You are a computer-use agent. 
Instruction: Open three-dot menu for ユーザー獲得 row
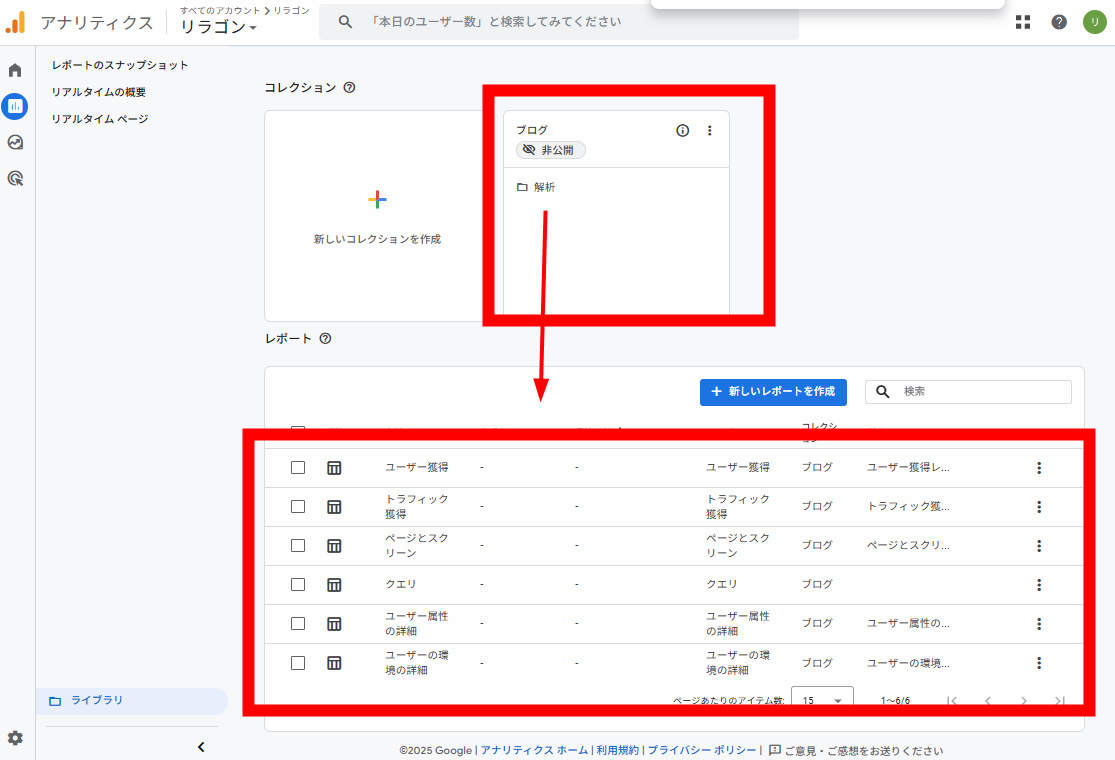pyautogui.click(x=1039, y=468)
